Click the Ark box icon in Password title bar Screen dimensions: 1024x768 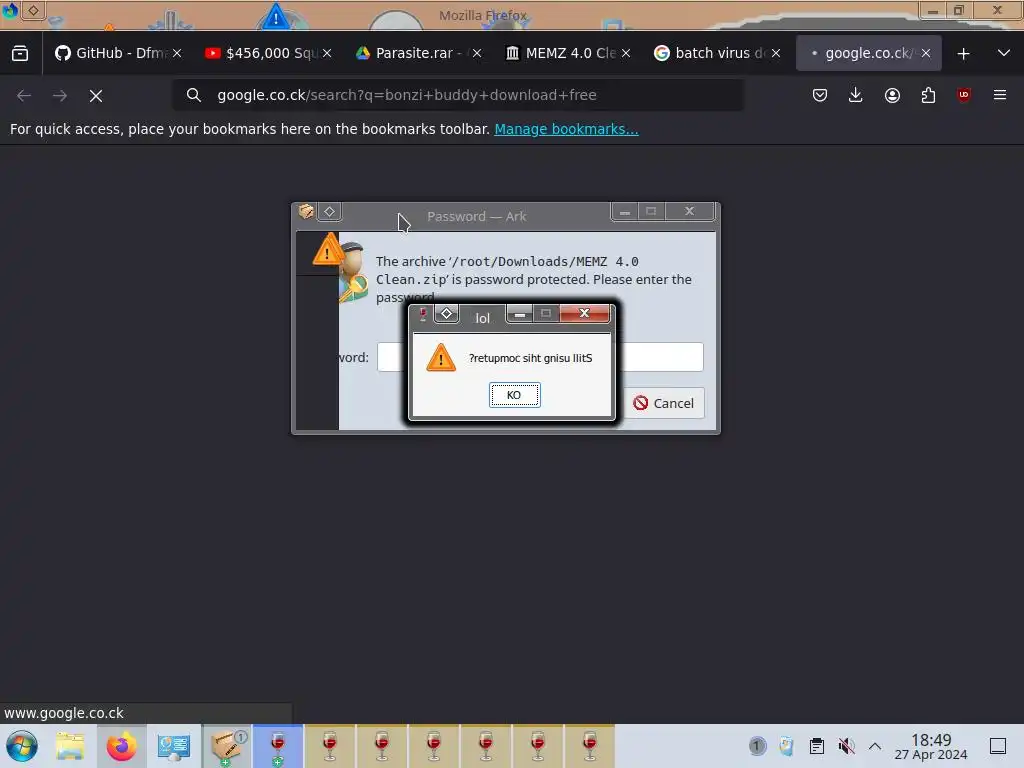pos(306,211)
